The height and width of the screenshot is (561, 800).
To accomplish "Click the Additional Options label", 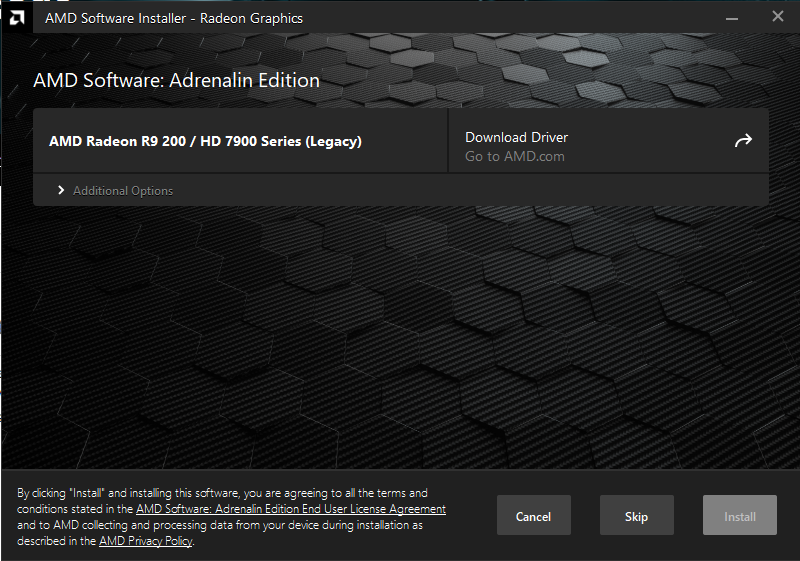I will [x=123, y=191].
